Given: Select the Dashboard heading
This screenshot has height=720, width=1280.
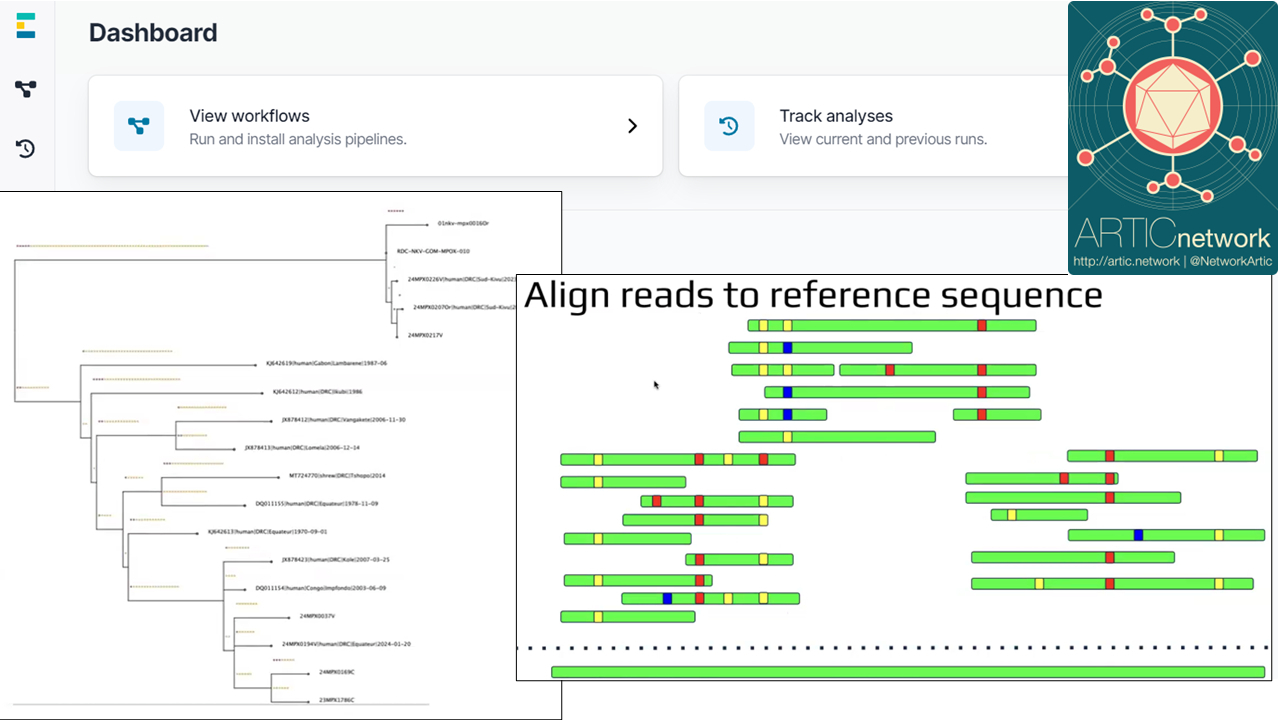Looking at the screenshot, I should pyautogui.click(x=153, y=32).
